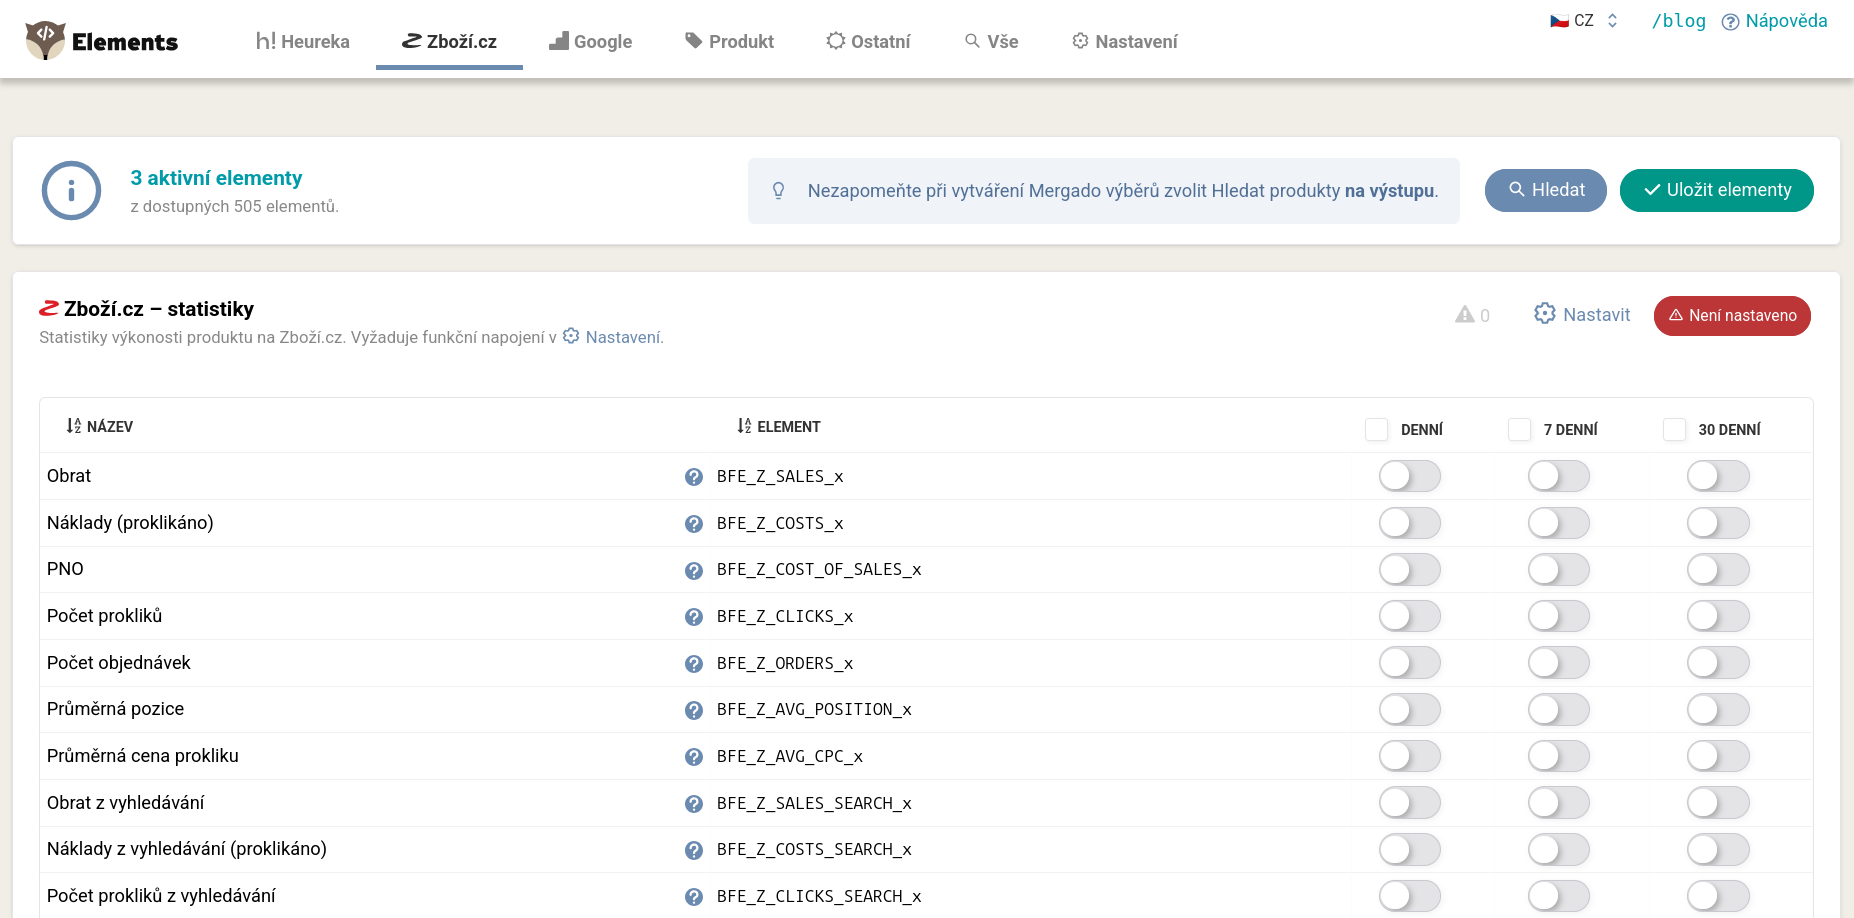The width and height of the screenshot is (1854, 918).
Task: Sort by ELEMENT column sort icon
Action: [744, 426]
